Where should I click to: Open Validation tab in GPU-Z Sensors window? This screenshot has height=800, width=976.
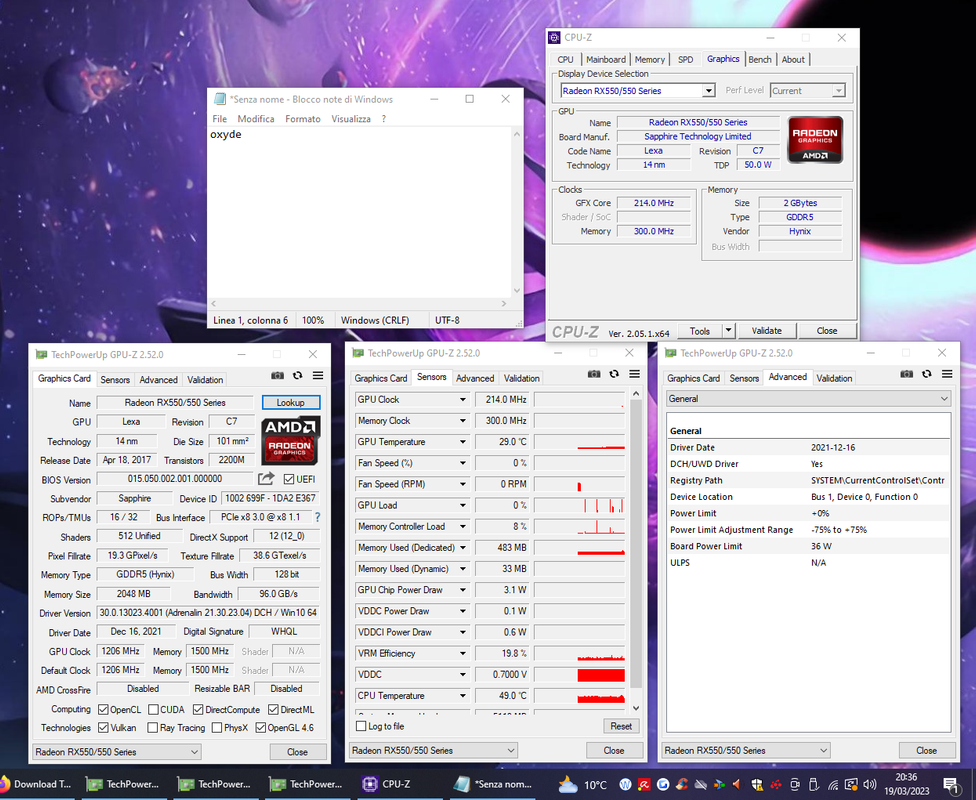click(522, 378)
